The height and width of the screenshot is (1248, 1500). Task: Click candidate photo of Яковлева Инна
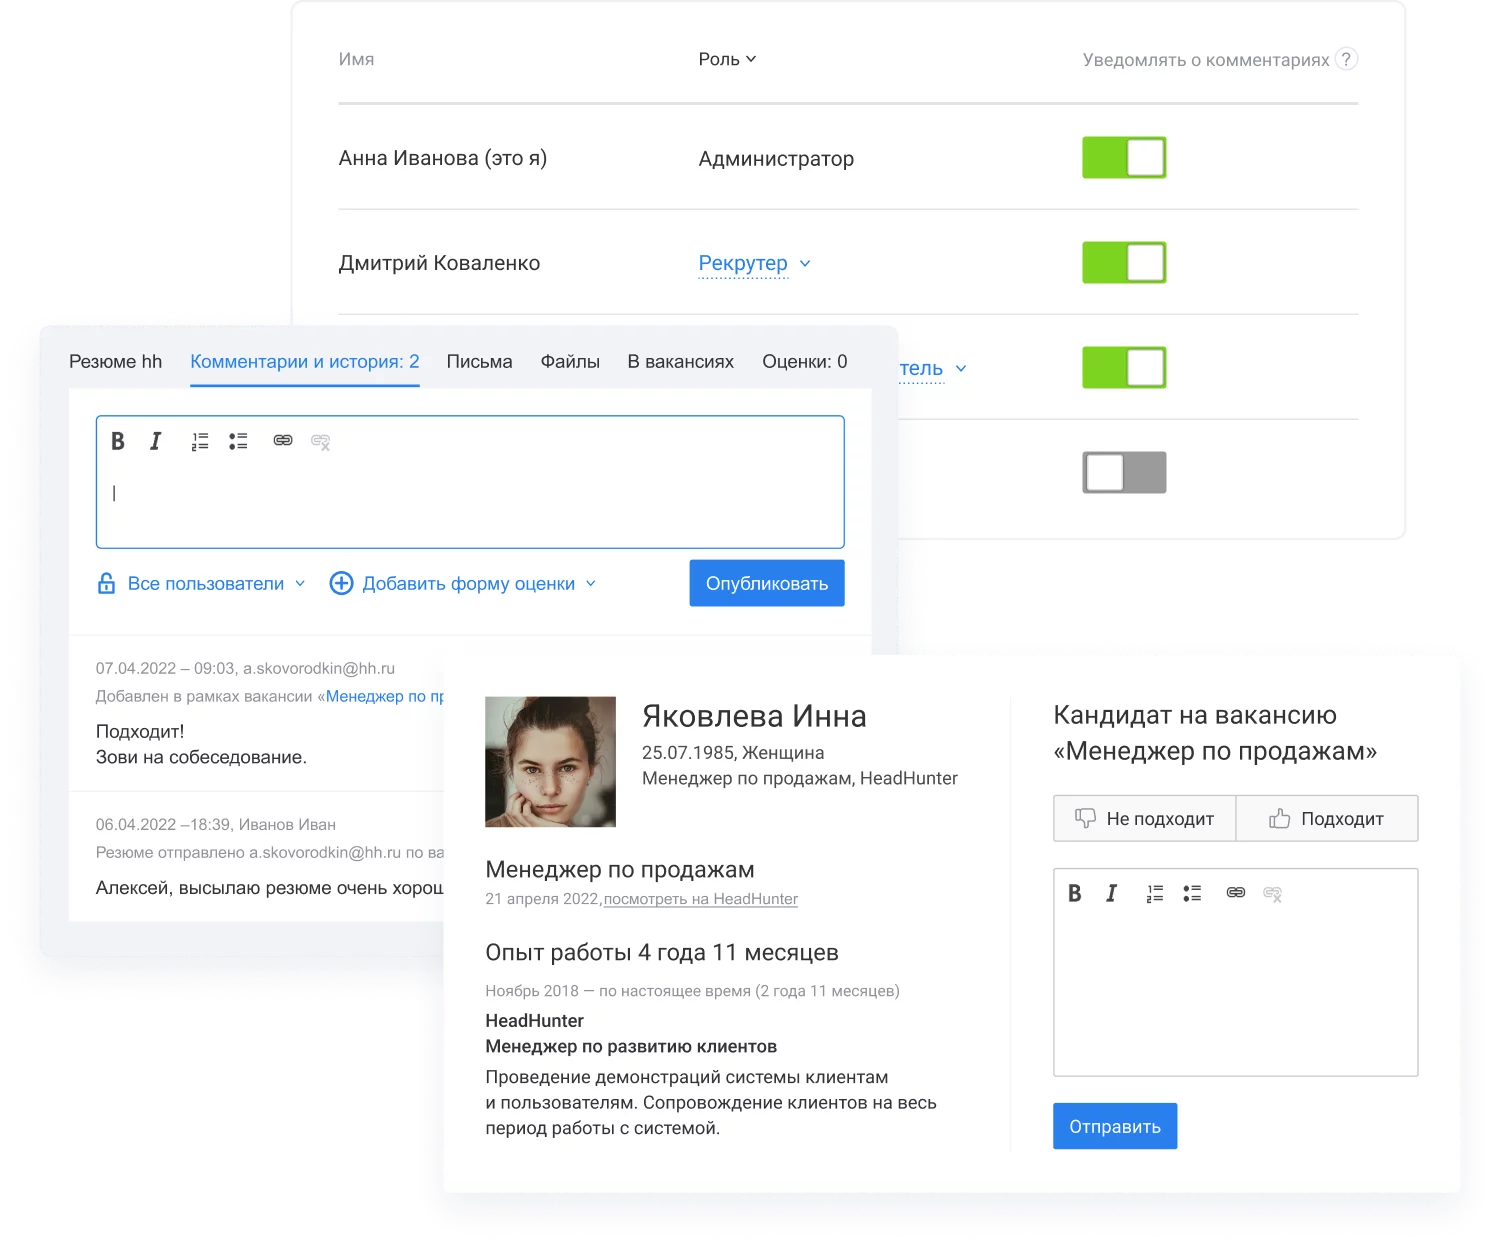coord(550,762)
